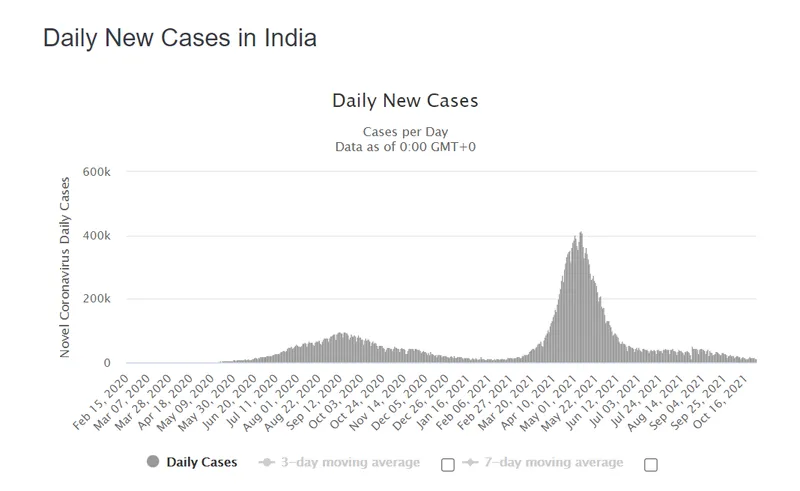800x491 pixels.
Task: Click the gray Daily Cases legend circle
Action: 153,462
